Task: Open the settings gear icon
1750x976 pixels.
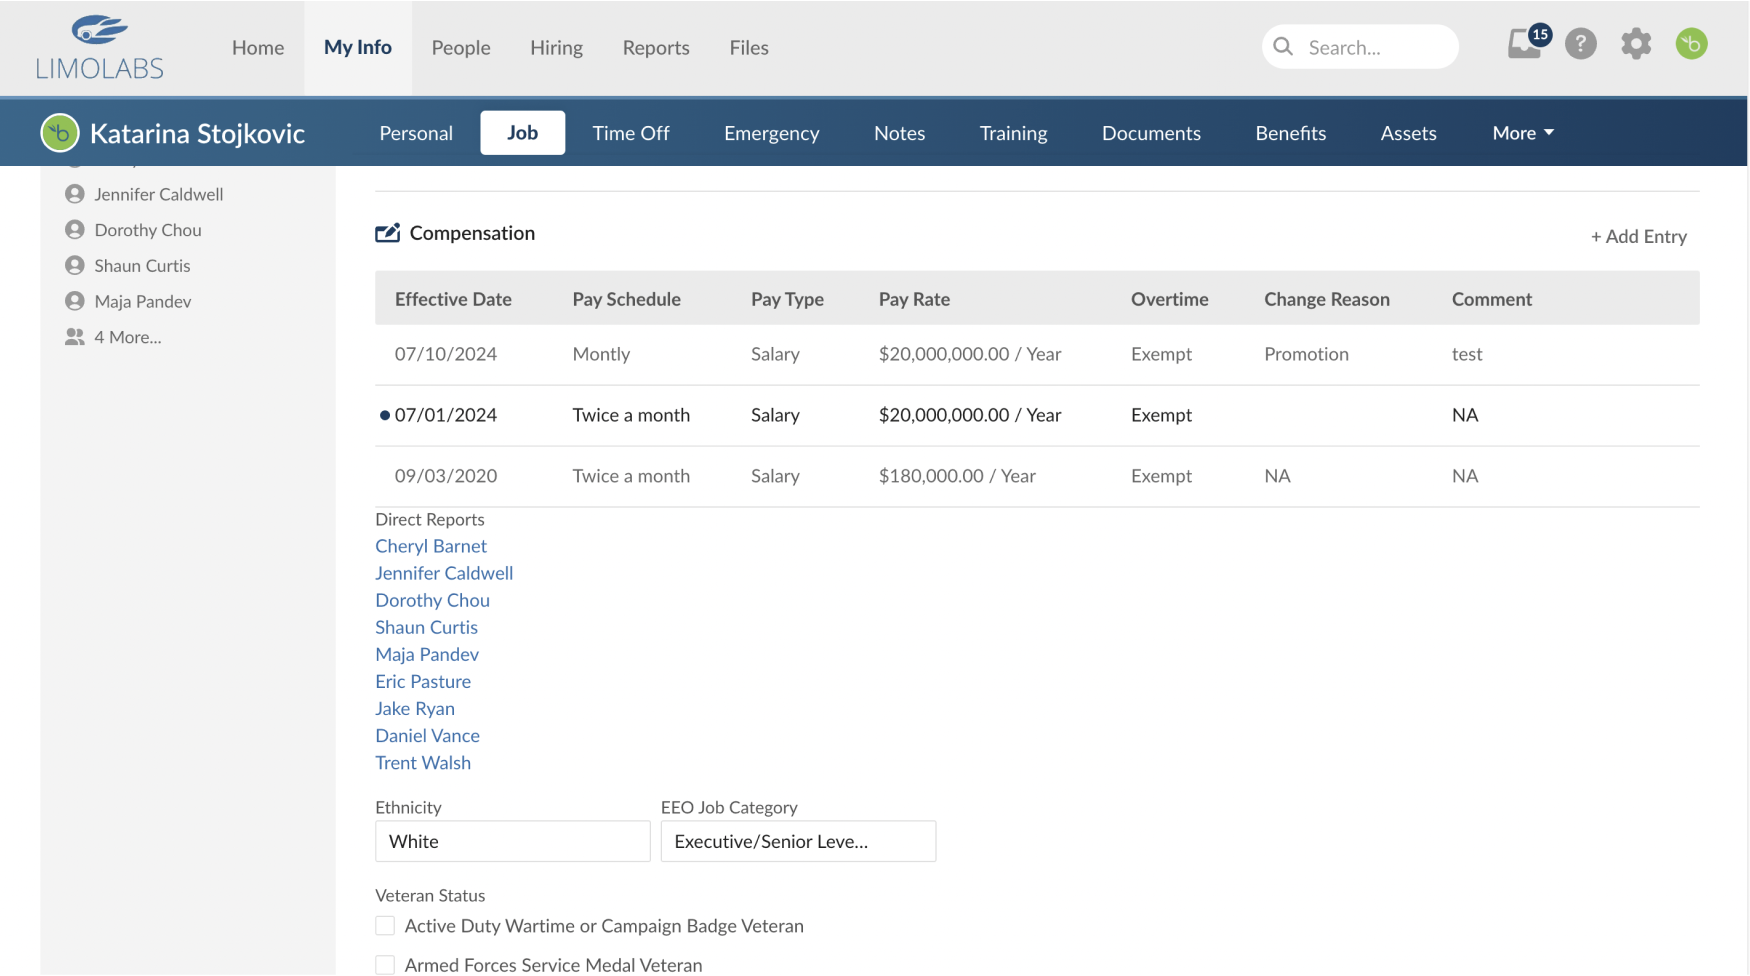Action: point(1636,45)
